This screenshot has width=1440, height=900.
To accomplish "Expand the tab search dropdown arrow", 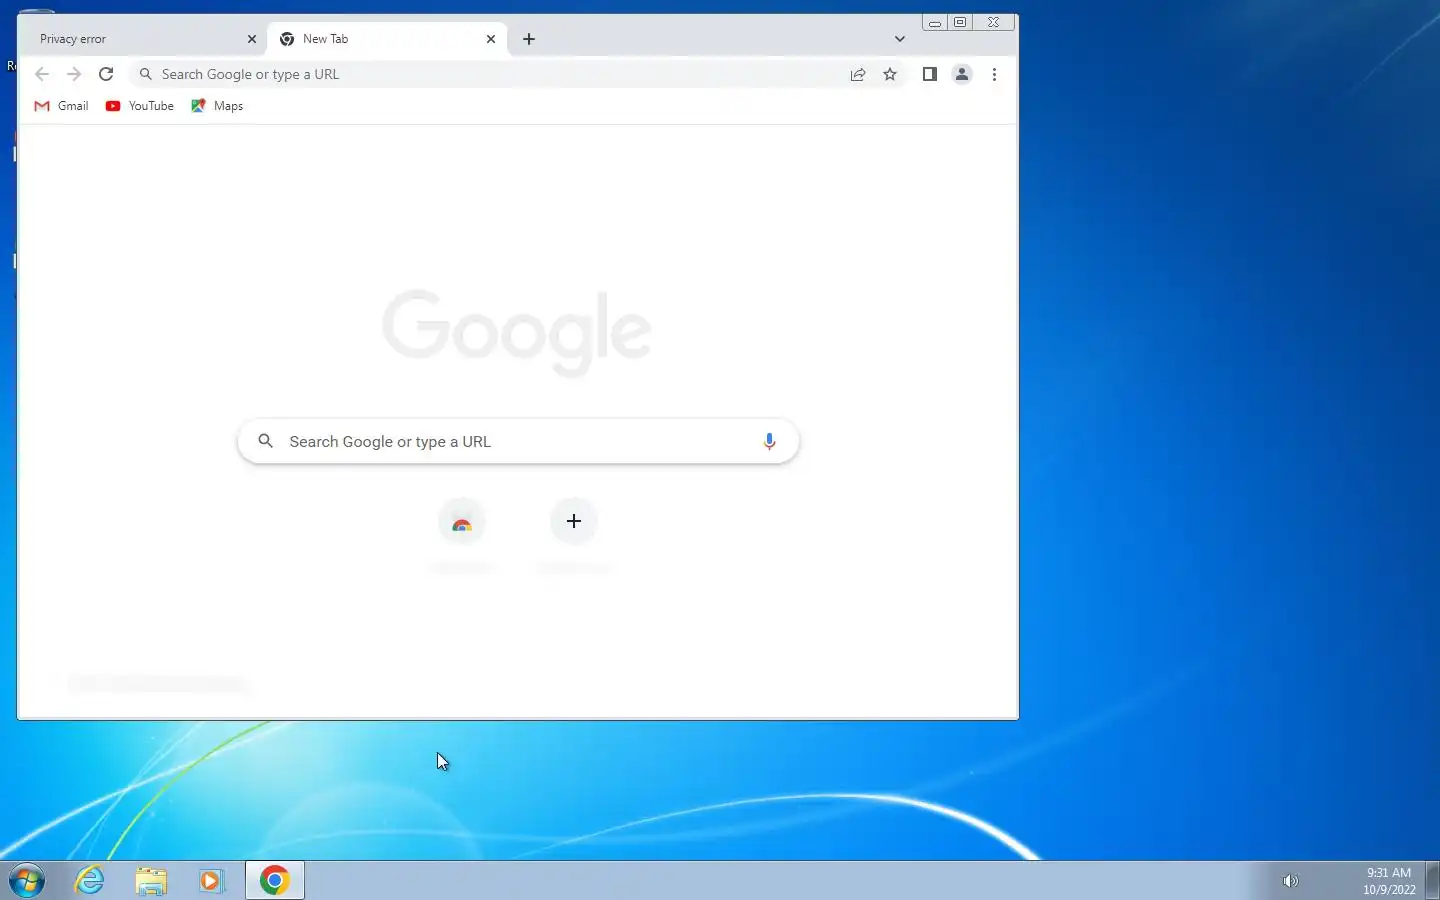I will click(900, 39).
